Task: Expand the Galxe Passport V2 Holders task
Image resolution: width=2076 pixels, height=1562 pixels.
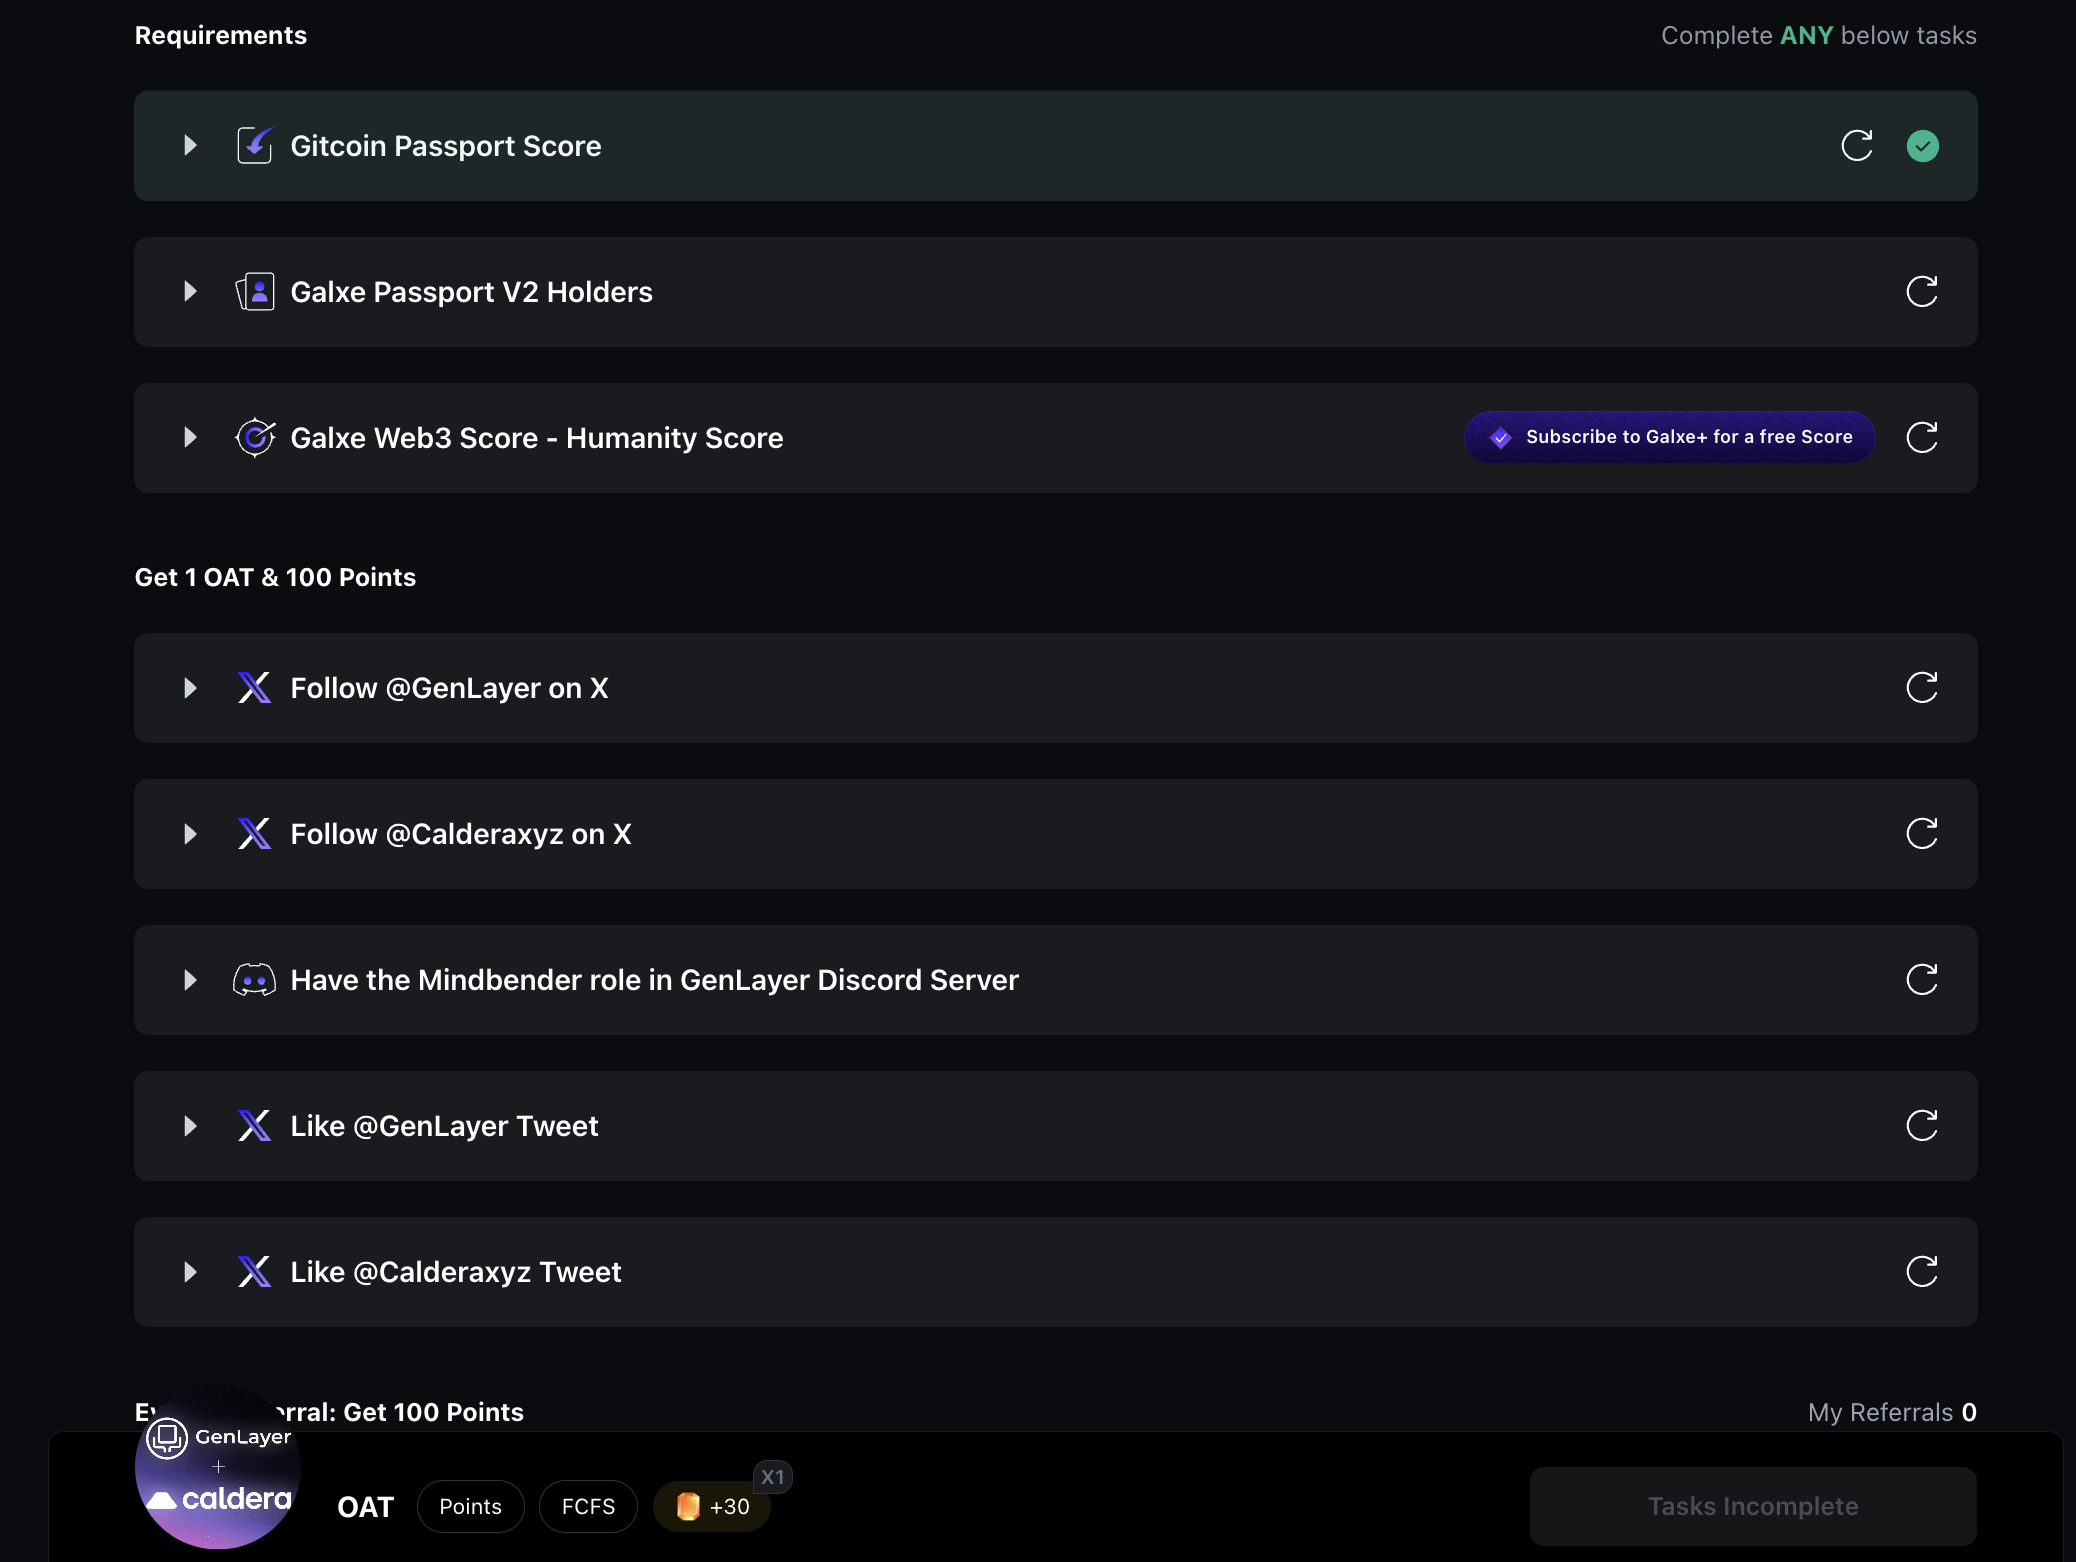Action: [x=190, y=292]
